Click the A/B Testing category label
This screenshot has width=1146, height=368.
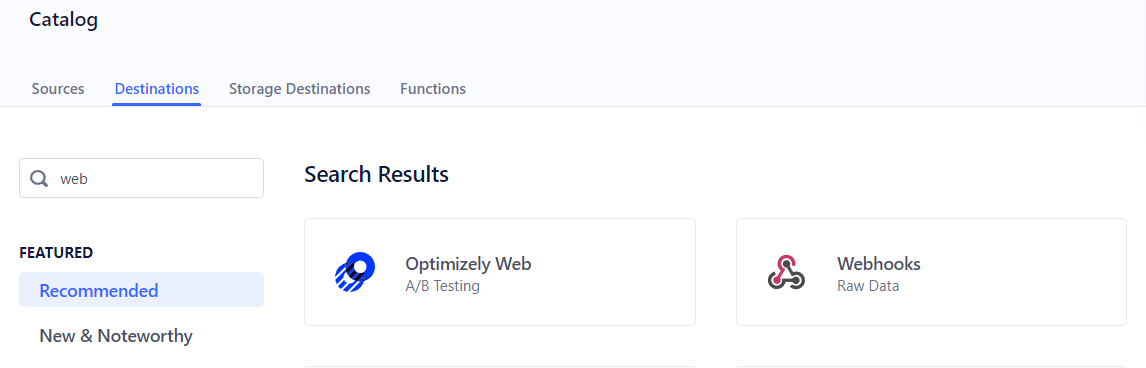coord(442,286)
